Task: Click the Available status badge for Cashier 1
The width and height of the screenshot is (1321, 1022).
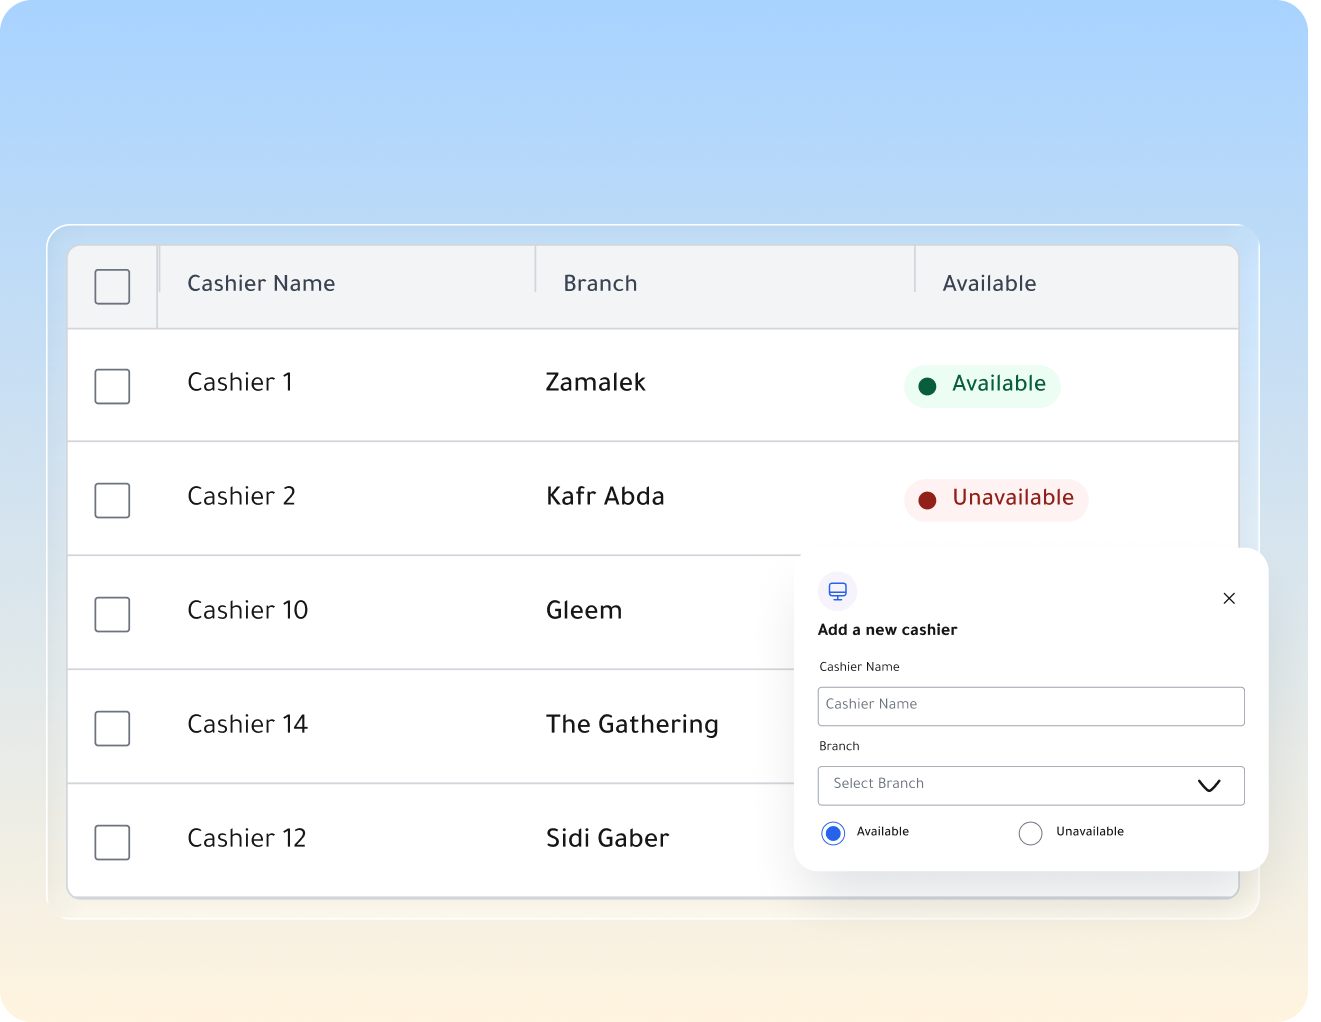Action: [982, 386]
